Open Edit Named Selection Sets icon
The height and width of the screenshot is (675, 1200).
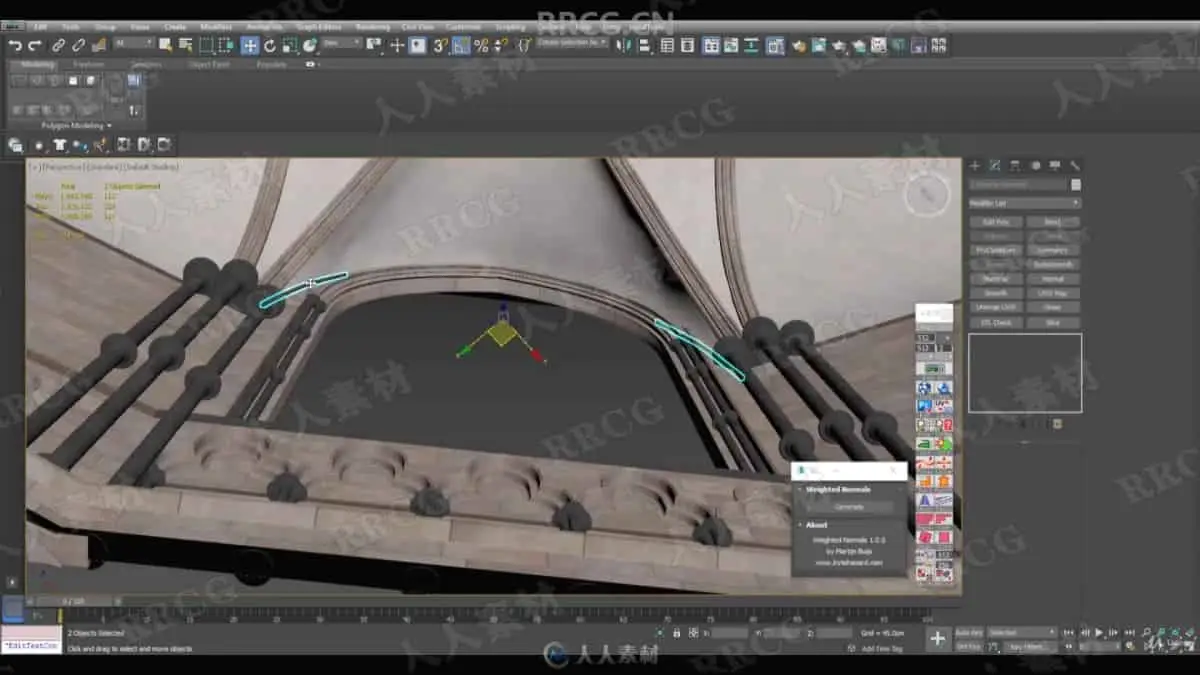522,45
